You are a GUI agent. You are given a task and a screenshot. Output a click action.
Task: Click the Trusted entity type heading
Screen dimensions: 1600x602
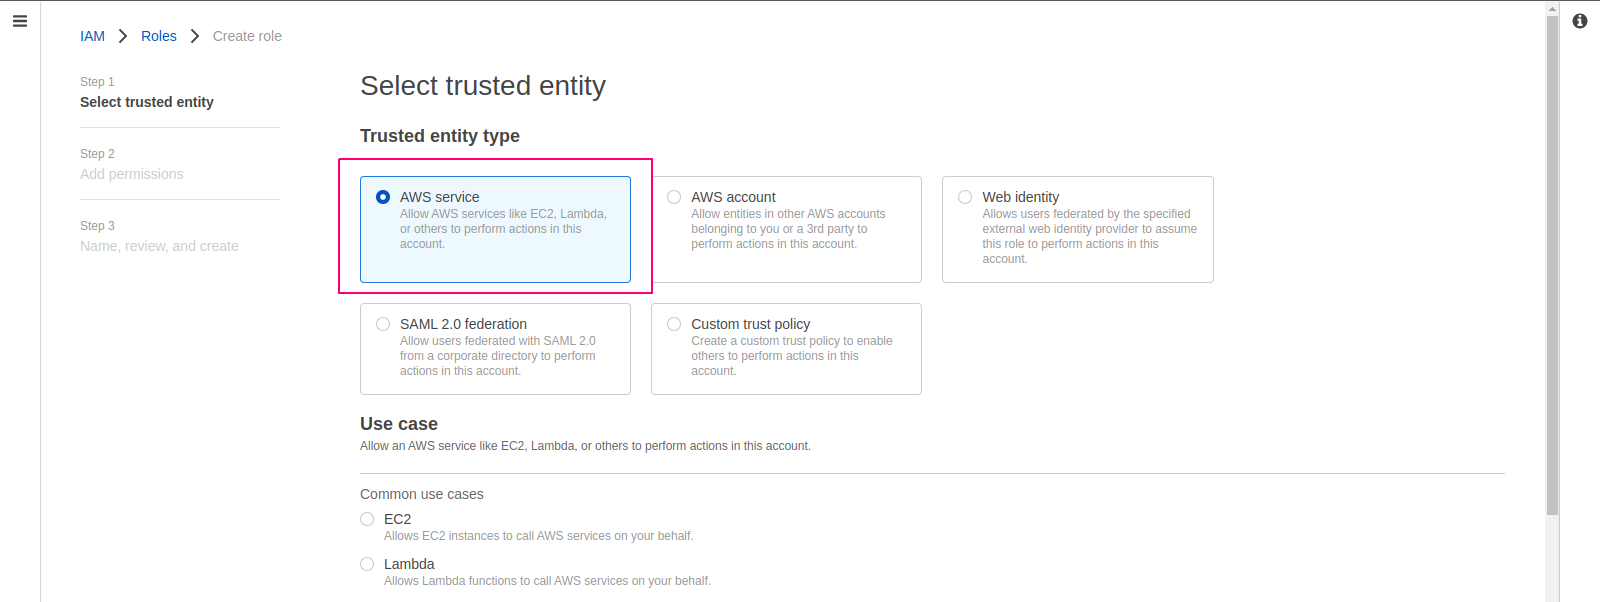[x=440, y=136]
